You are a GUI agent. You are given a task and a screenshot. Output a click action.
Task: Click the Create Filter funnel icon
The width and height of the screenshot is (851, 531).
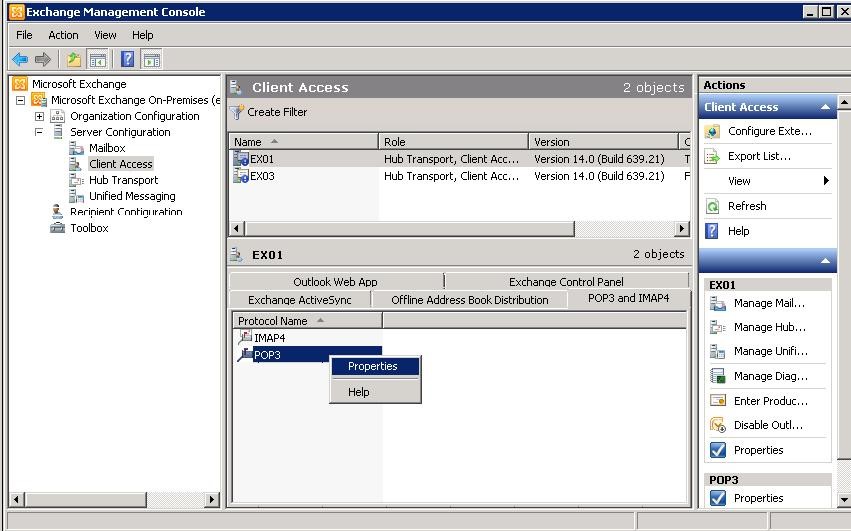point(237,112)
